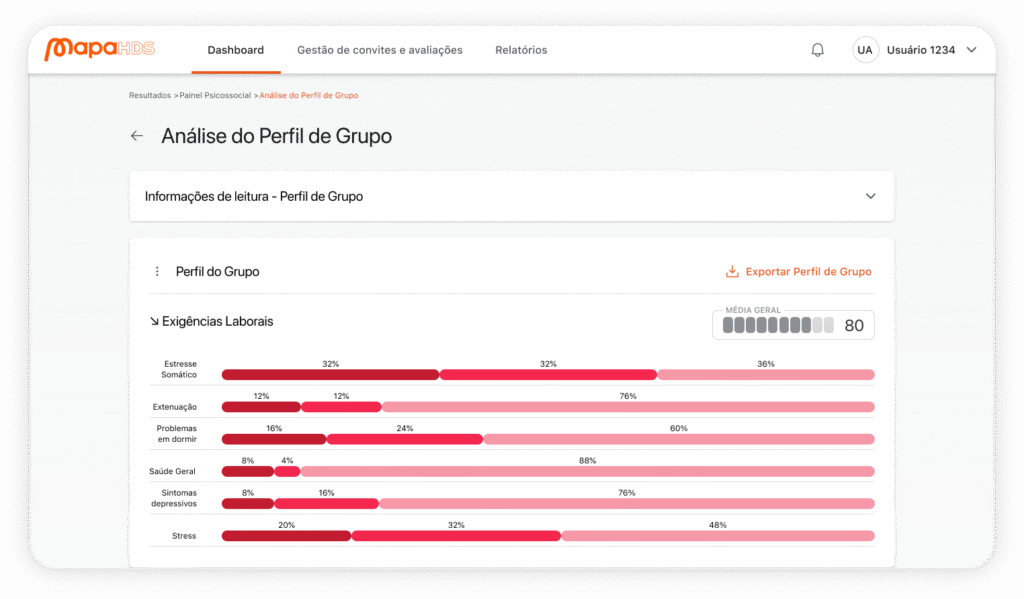
Task: Open the notifications bell
Action: point(817,50)
